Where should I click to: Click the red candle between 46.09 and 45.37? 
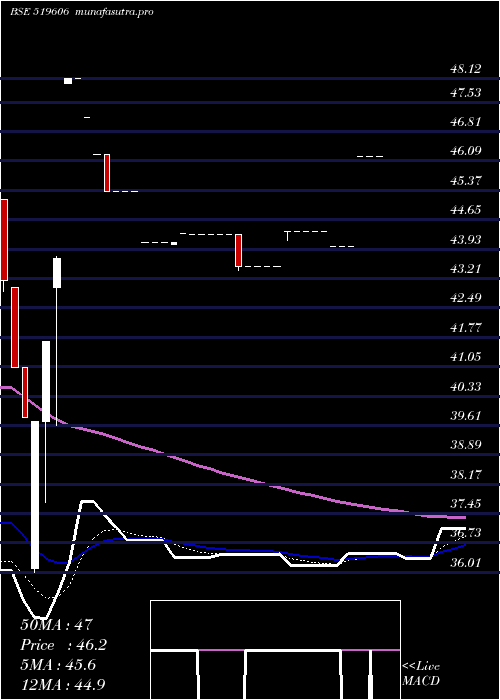(x=107, y=173)
